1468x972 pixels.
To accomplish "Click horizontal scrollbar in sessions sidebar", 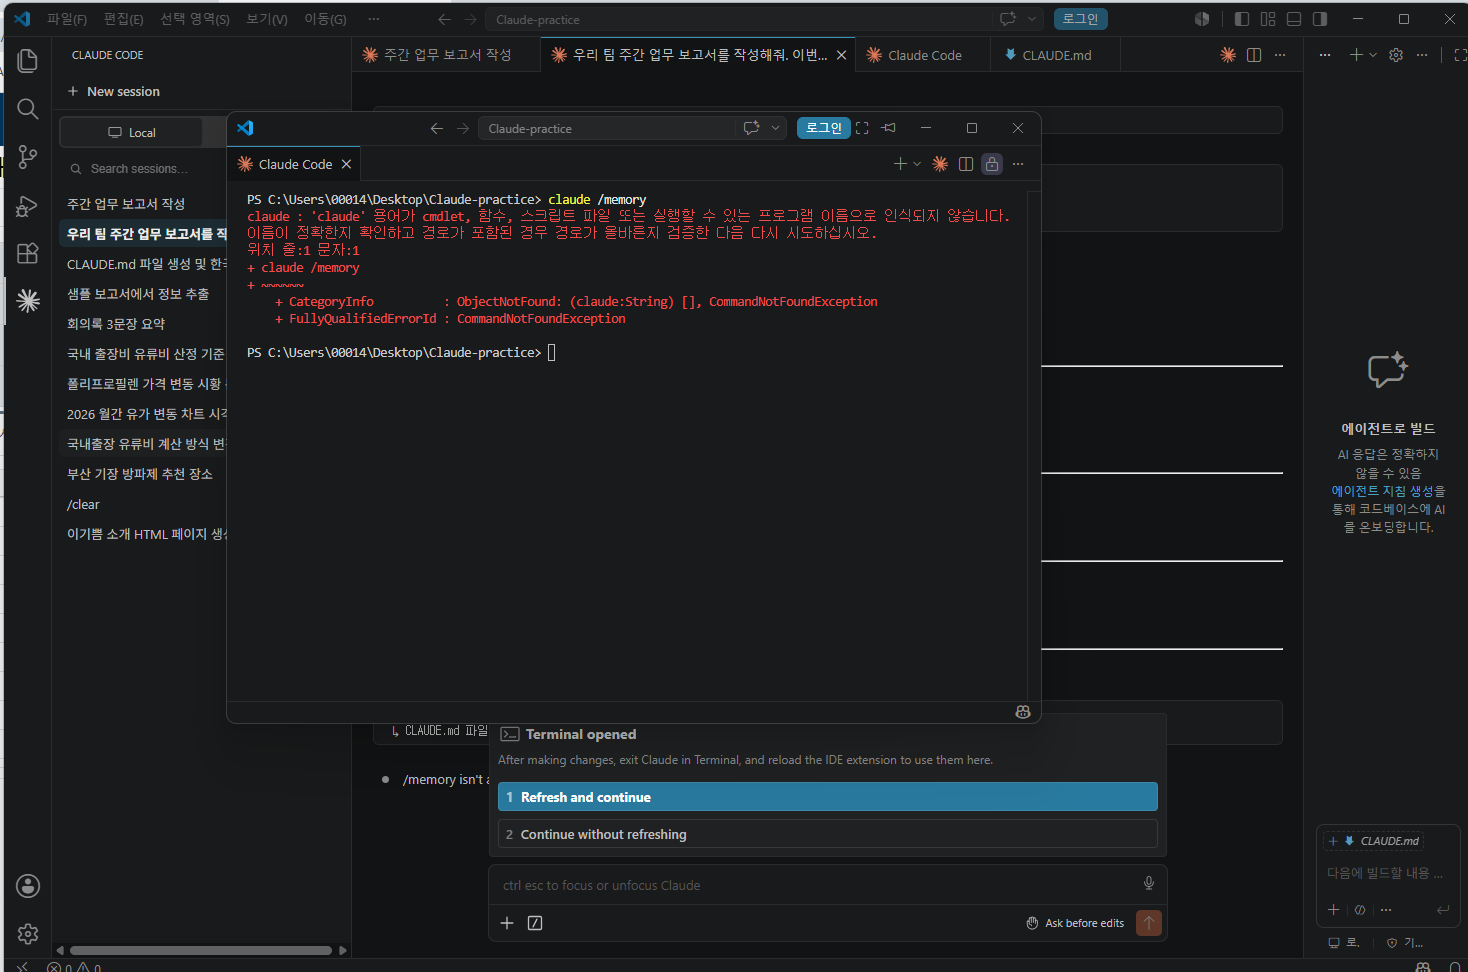I will [x=200, y=950].
